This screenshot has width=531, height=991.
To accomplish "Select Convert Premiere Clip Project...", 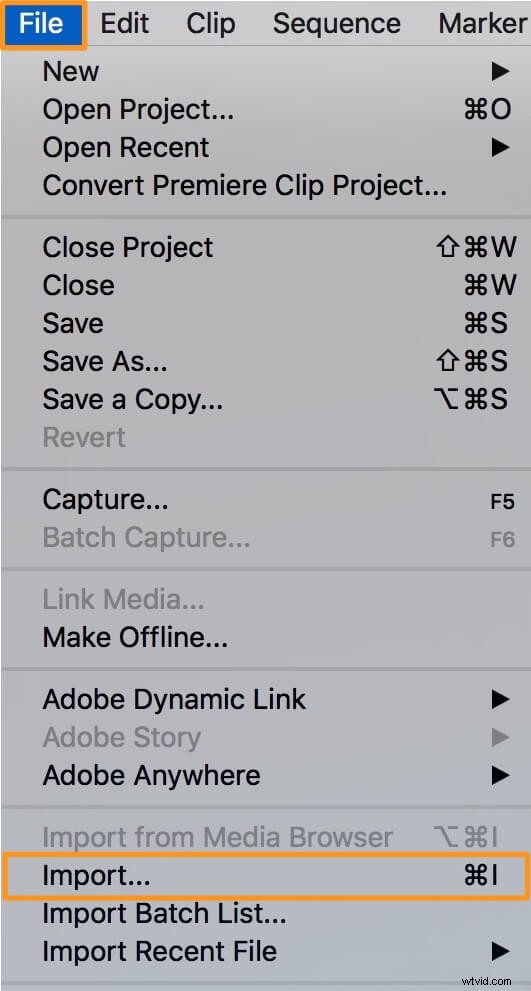I will (266, 185).
